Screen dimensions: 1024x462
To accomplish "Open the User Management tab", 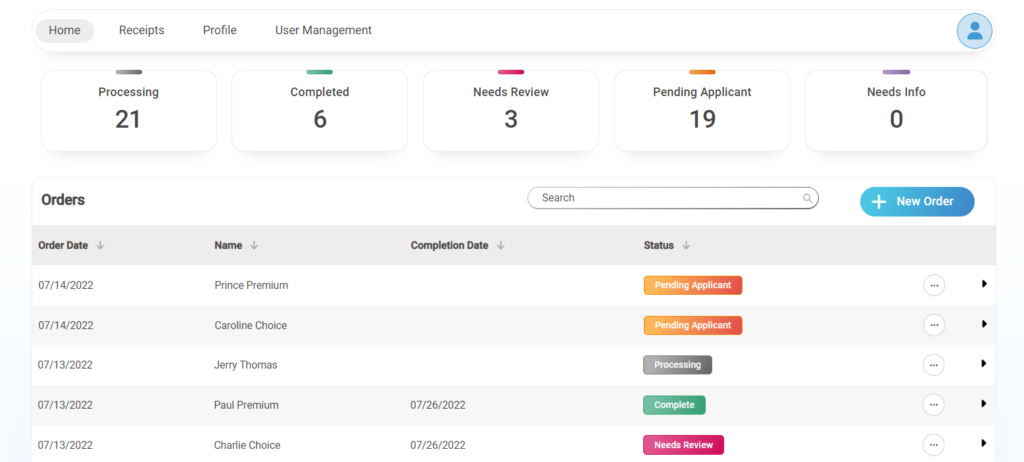I will tap(323, 31).
